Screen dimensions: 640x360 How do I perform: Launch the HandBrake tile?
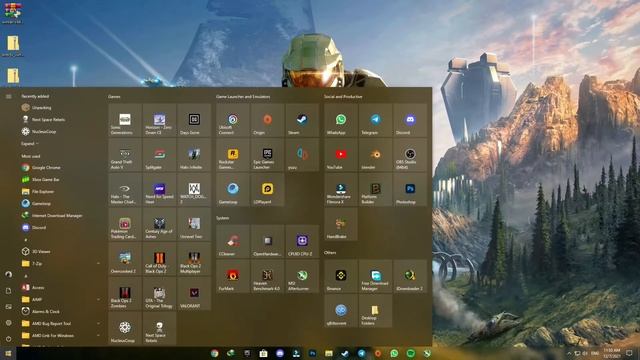point(341,224)
